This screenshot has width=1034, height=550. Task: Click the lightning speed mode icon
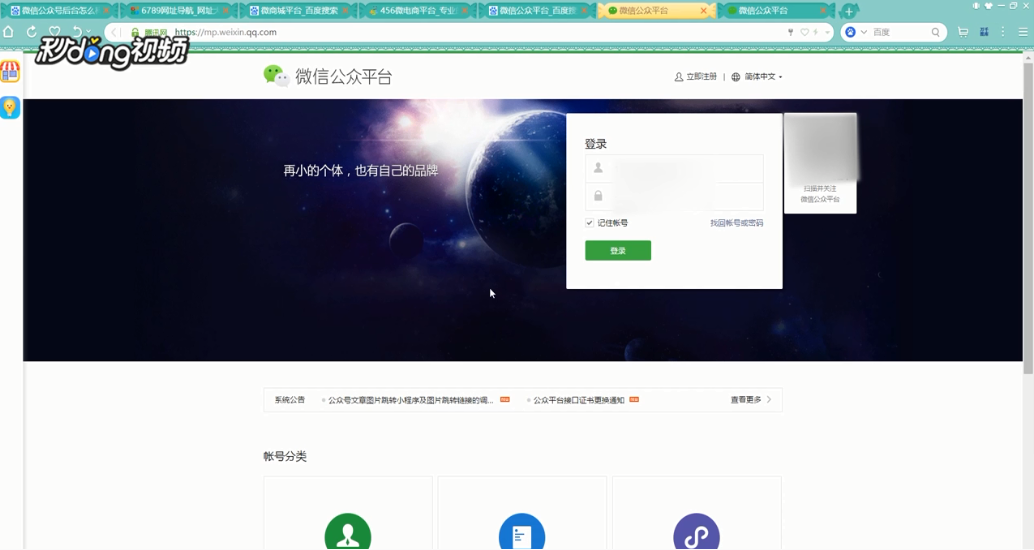coord(815,32)
